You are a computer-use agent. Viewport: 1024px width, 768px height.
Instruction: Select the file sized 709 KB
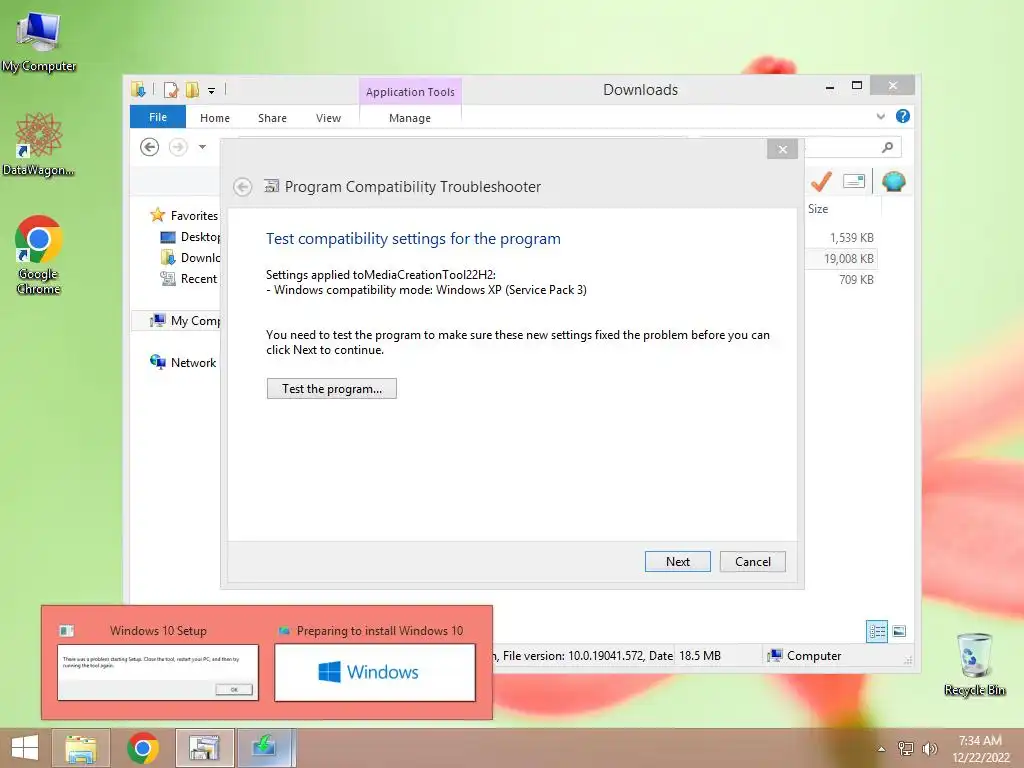tap(856, 280)
